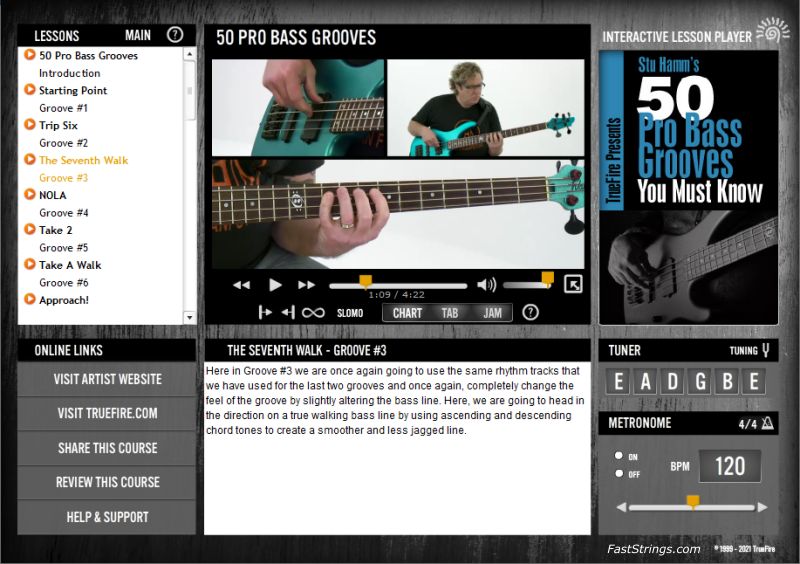This screenshot has height=564, width=800.
Task: Click the course cover artwork thumbnail
Action: (x=688, y=187)
